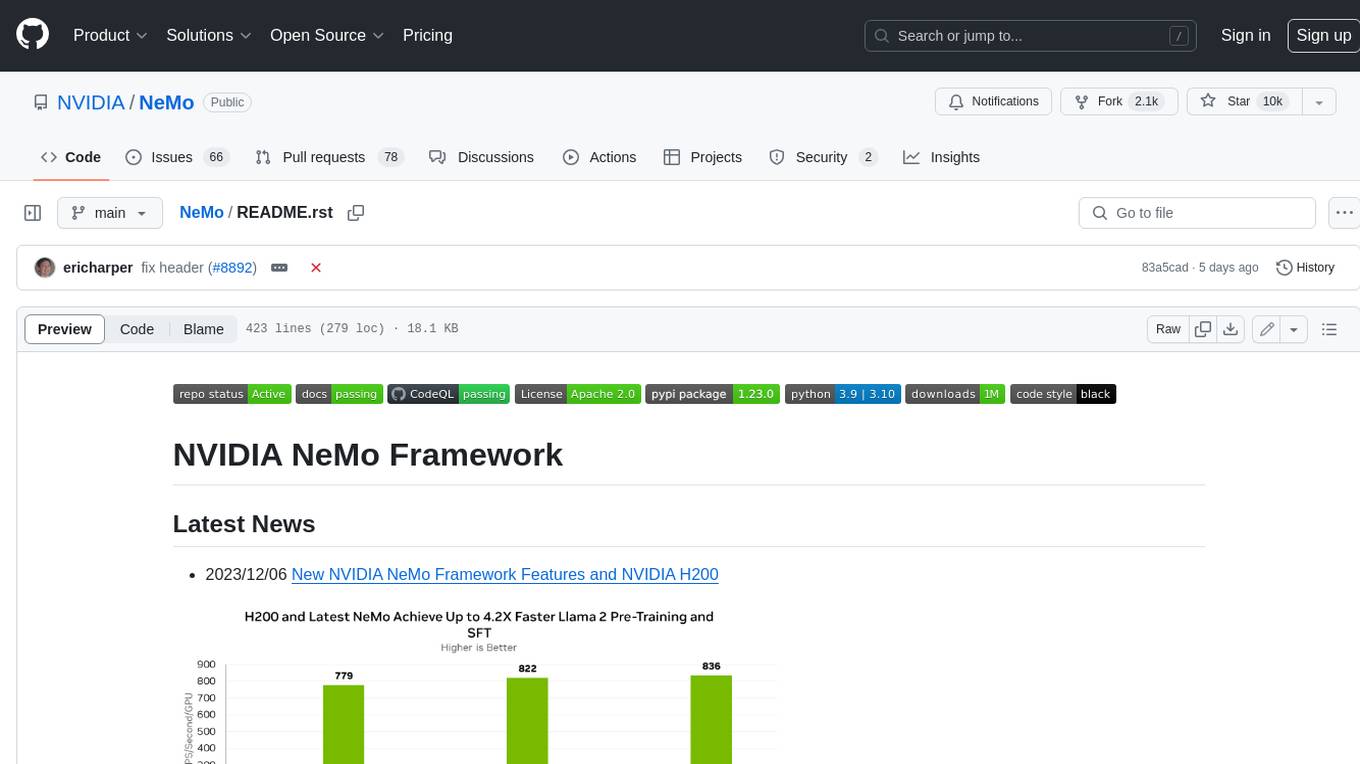Focus the Search or jump to field
1360x764 pixels.
click(1032, 36)
